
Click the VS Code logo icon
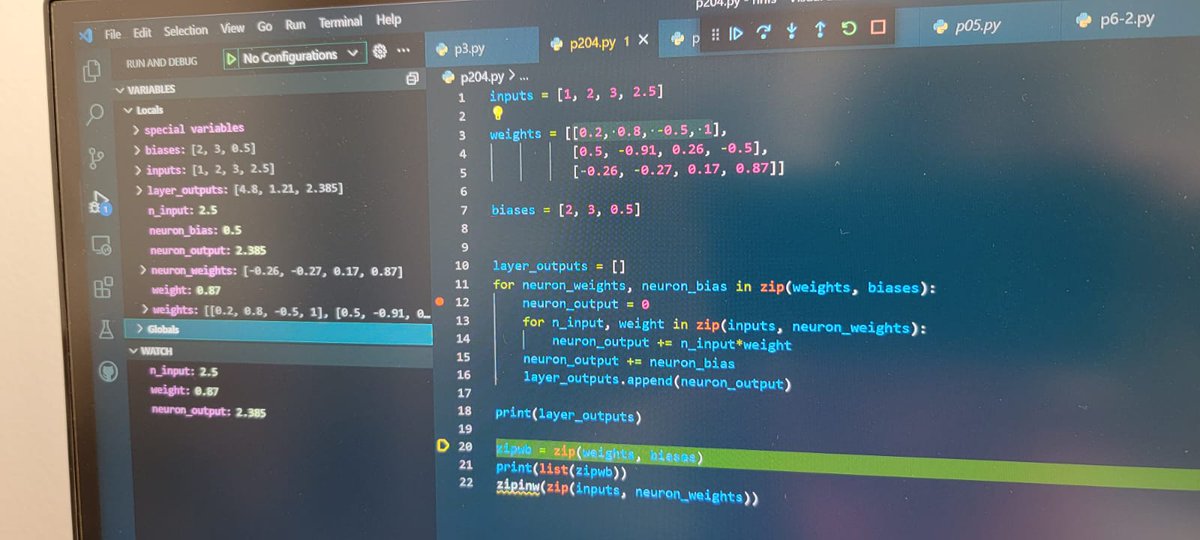coord(85,34)
